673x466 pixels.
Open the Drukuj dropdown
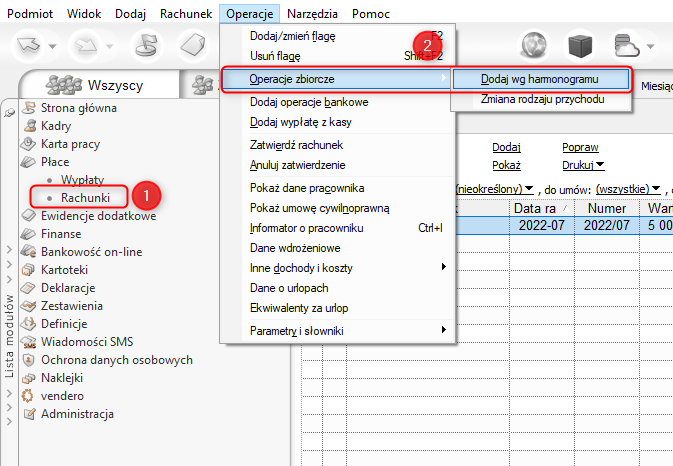point(583,165)
